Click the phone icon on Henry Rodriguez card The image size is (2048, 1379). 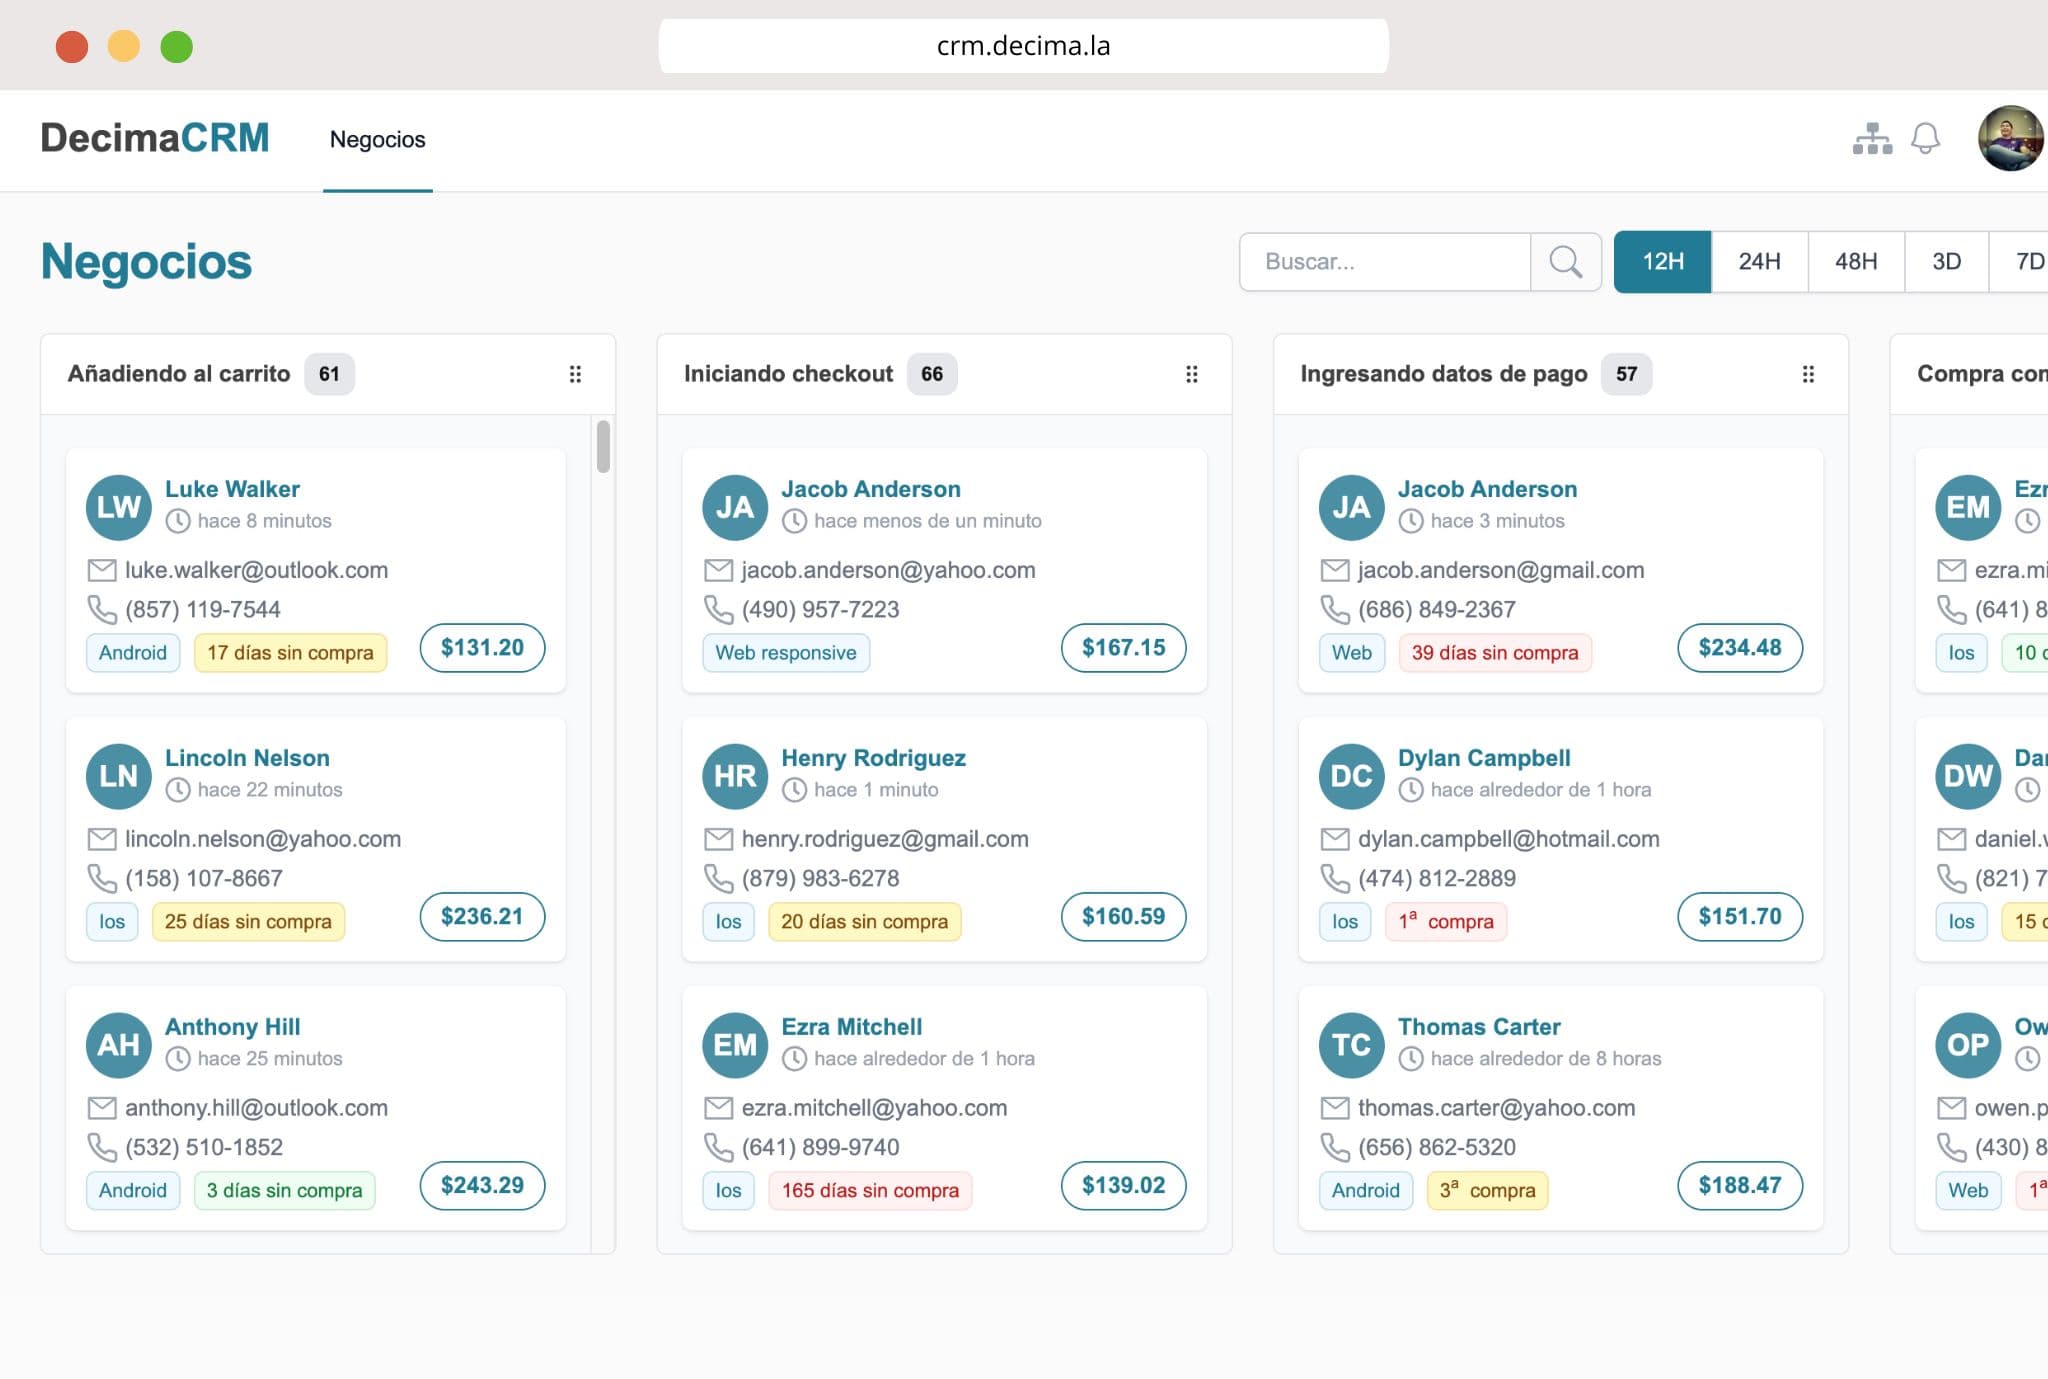(x=718, y=878)
